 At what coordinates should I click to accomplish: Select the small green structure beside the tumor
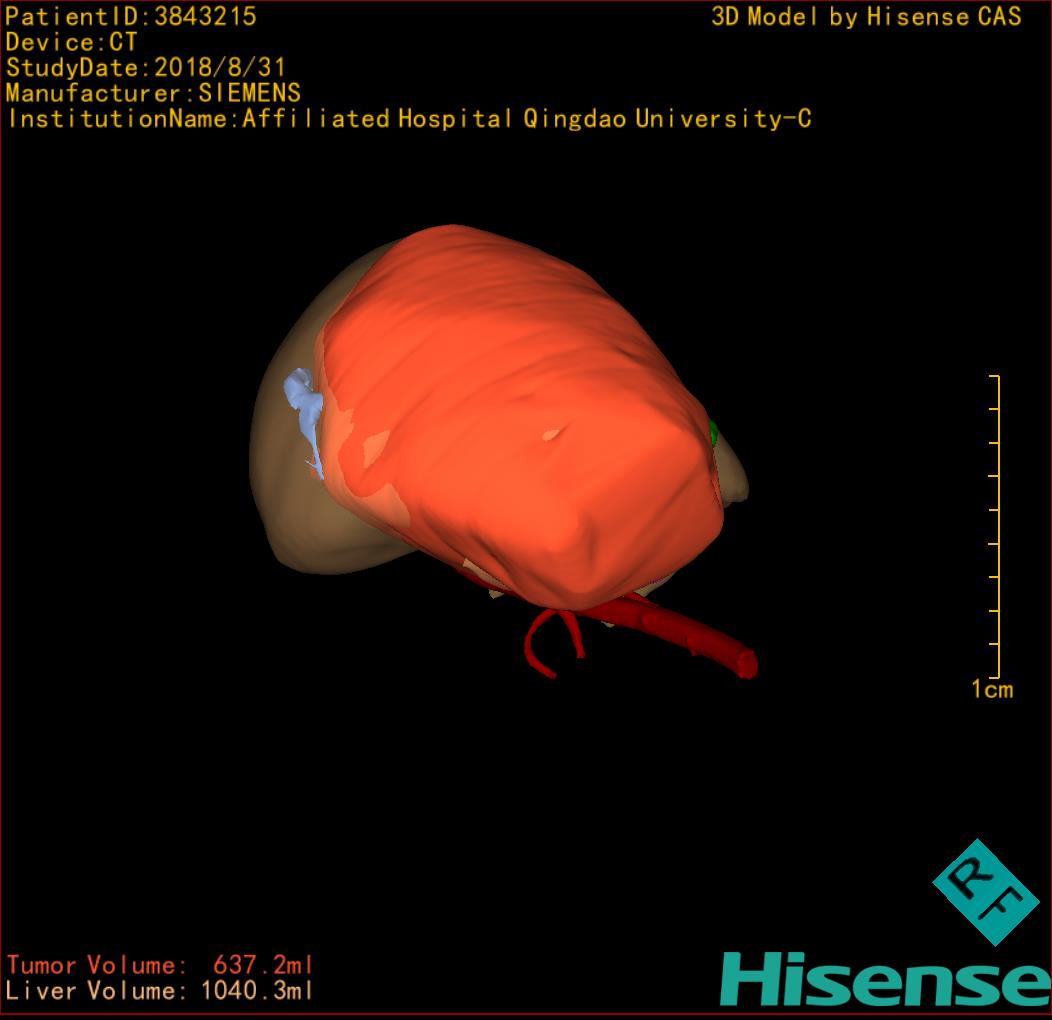click(714, 434)
